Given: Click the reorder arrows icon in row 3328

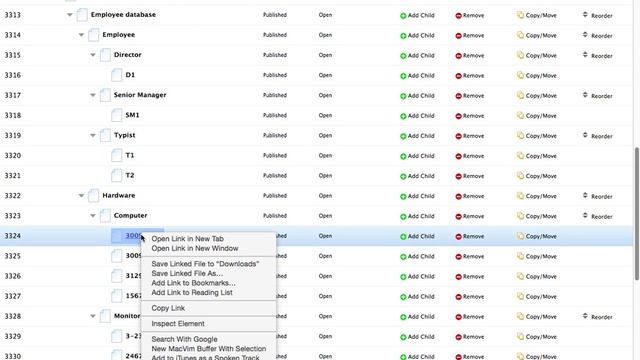Looking at the screenshot, I should click(585, 316).
